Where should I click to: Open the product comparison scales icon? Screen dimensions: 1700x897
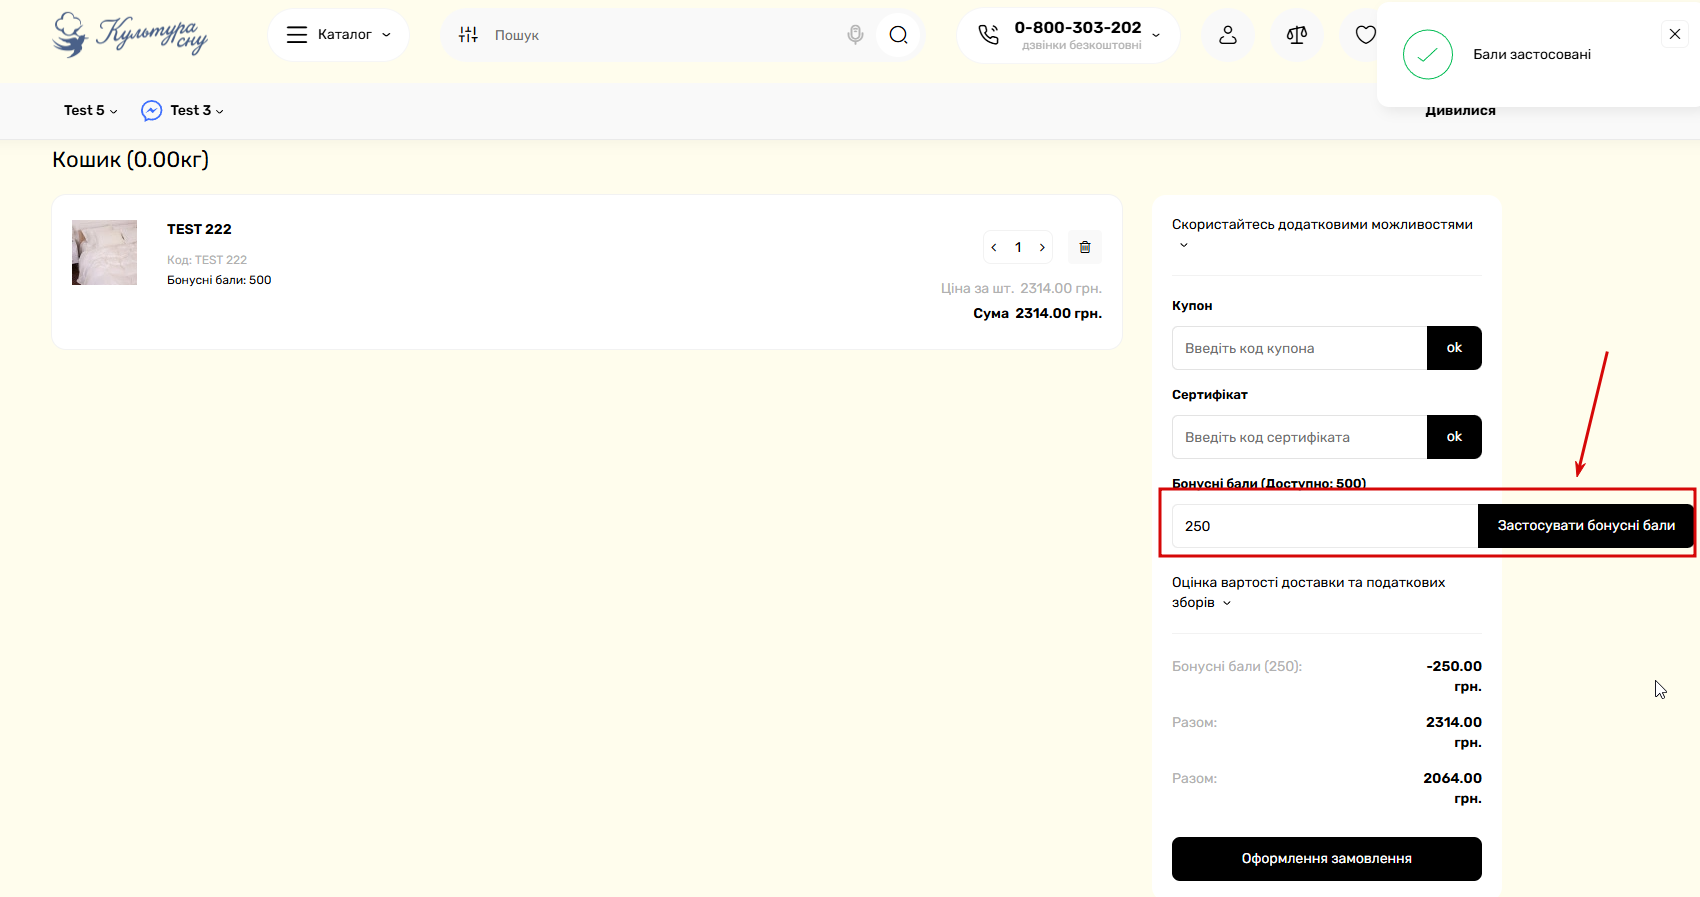1297,35
